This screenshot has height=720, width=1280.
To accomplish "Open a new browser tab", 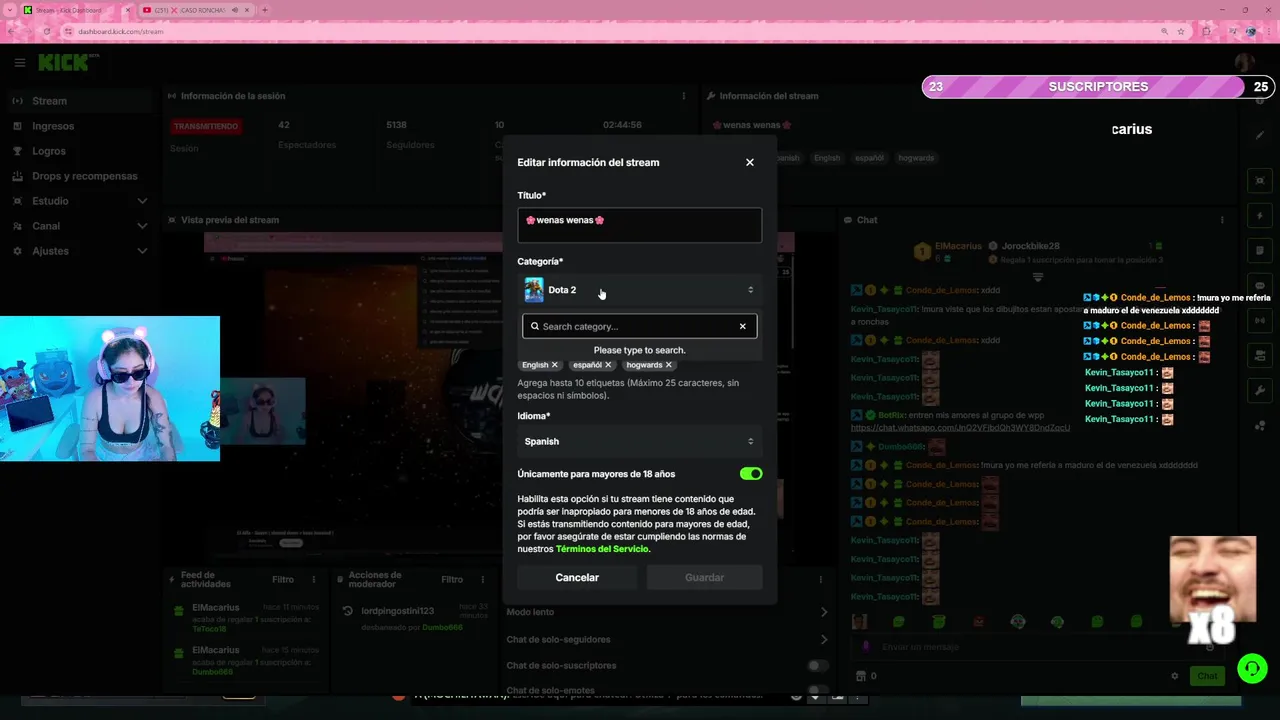I will (265, 10).
